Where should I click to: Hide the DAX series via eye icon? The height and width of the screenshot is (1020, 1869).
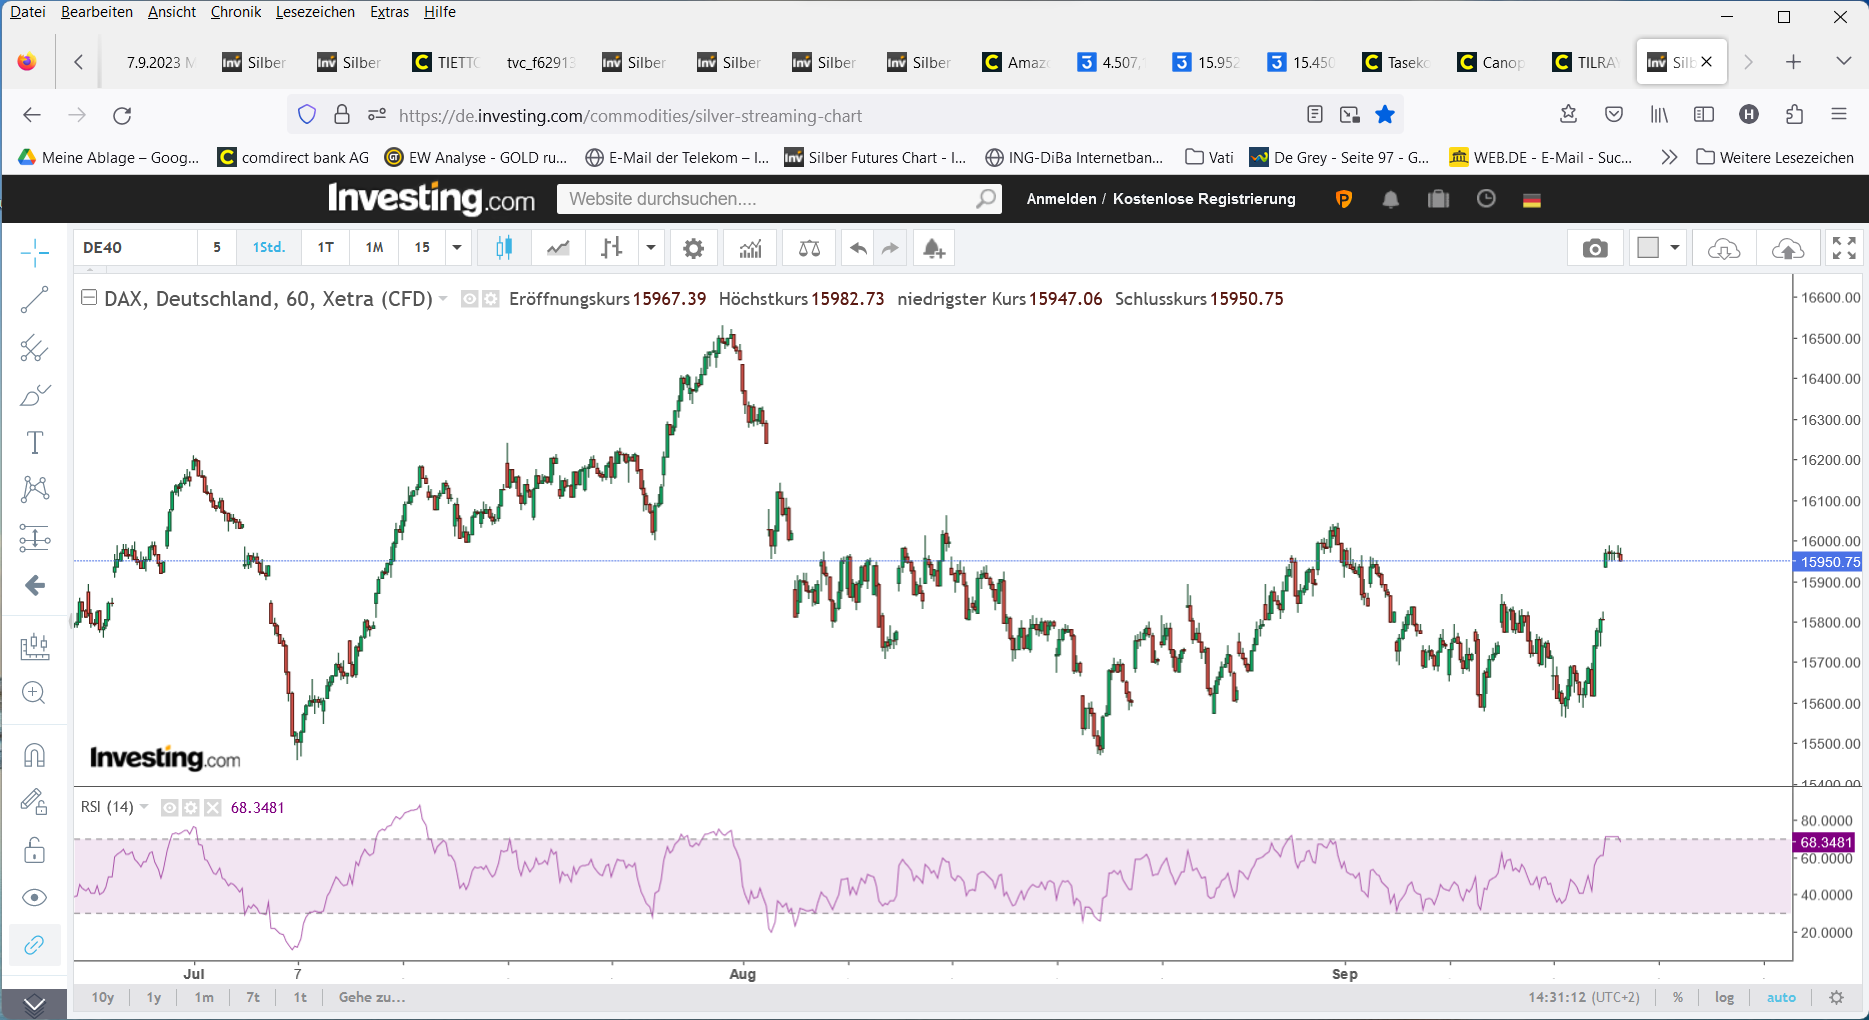pos(469,299)
